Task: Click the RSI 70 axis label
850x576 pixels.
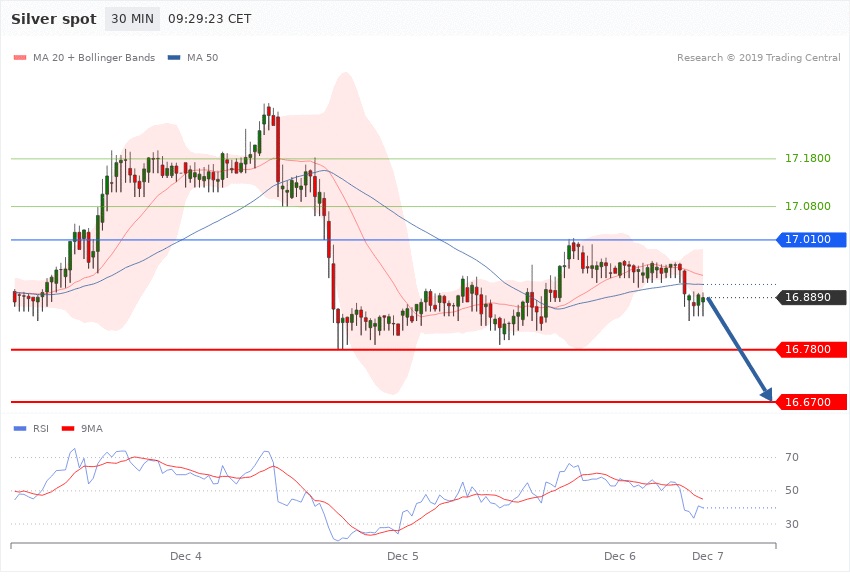Action: point(792,458)
